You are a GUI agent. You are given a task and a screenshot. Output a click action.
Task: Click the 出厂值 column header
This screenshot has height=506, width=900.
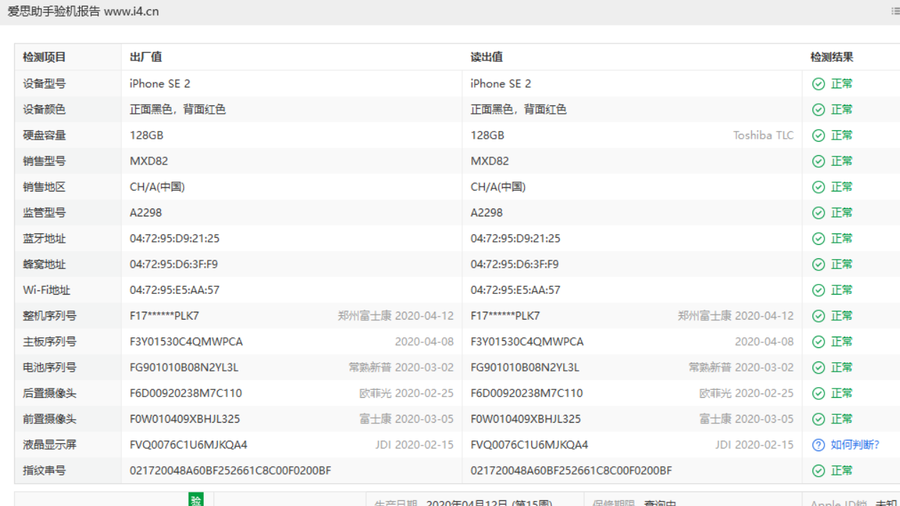tap(146, 57)
